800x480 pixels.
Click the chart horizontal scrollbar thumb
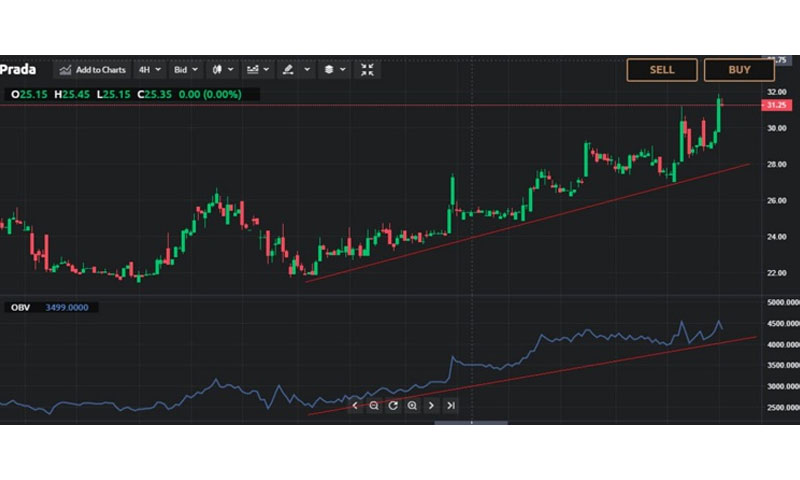(x=471, y=422)
